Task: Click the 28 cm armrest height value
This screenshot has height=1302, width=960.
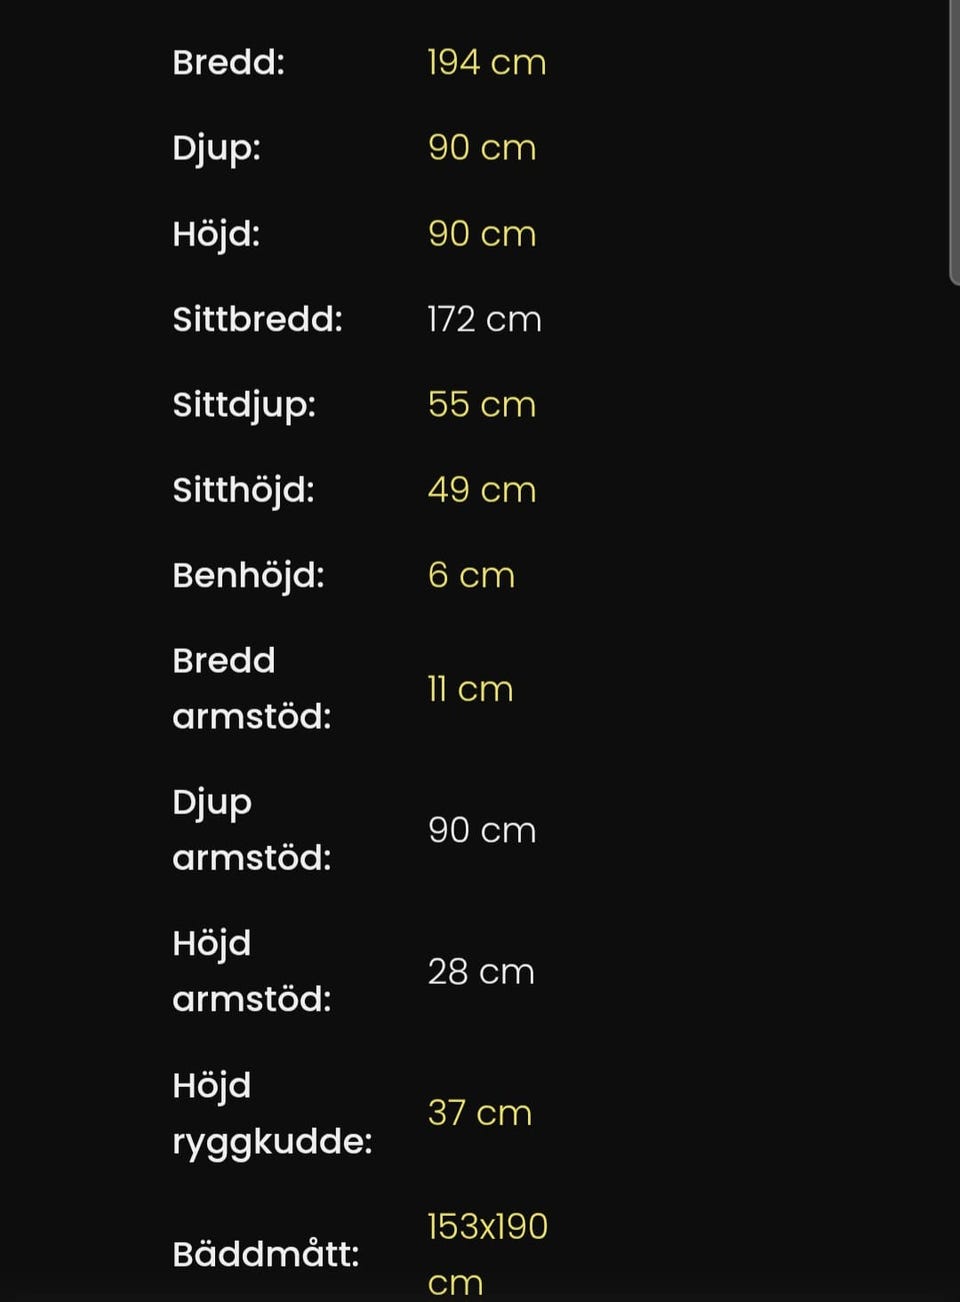Action: (x=481, y=972)
